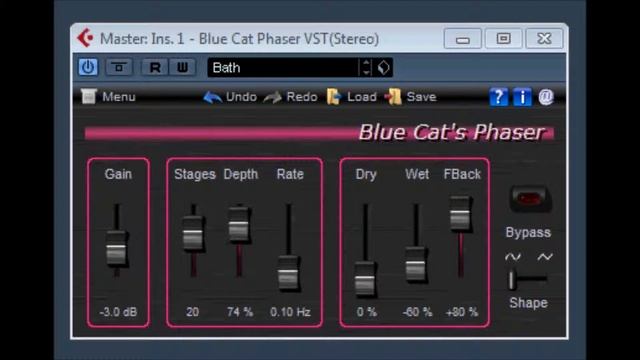
Task: Click the Gain slider handle
Action: [117, 249]
